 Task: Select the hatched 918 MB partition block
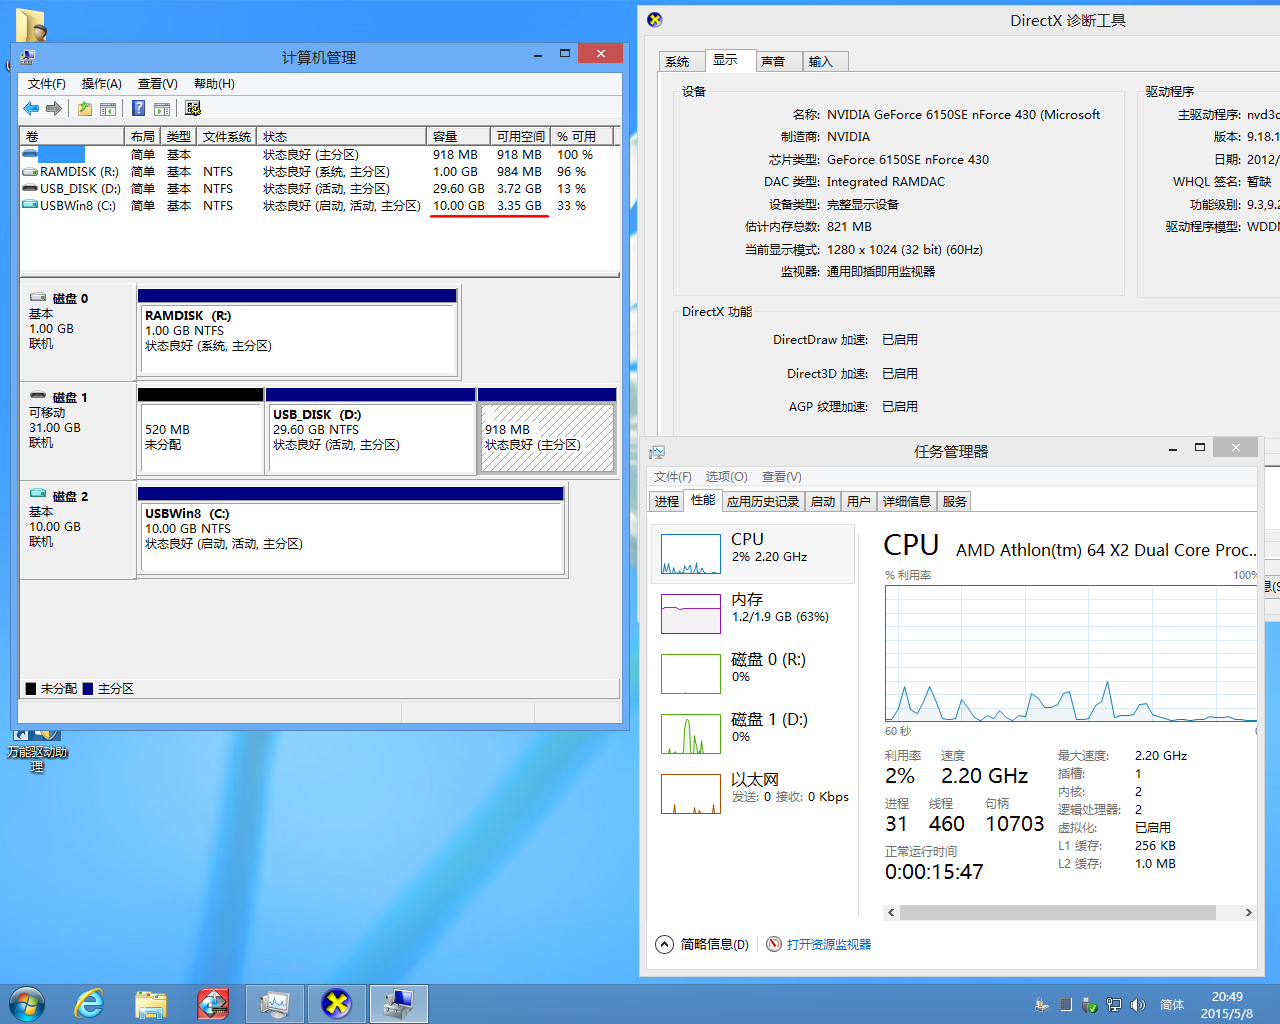[547, 431]
